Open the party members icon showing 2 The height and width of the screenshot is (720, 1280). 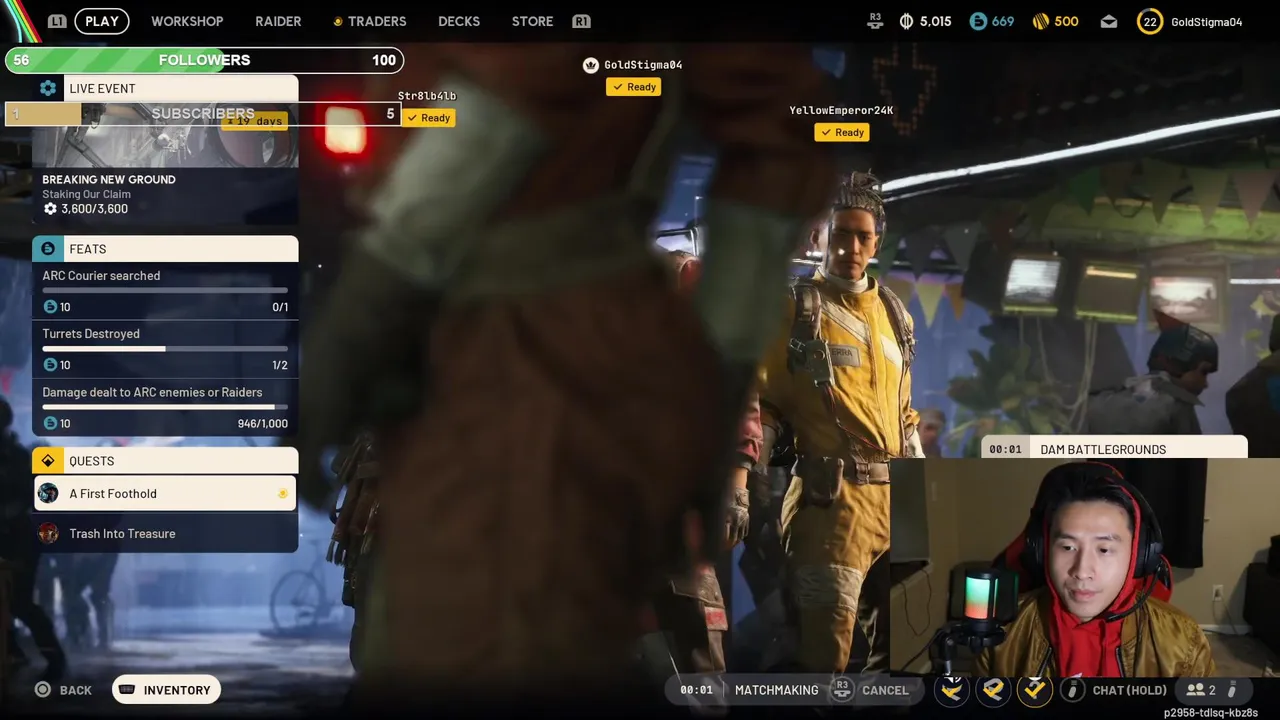click(x=1195, y=689)
